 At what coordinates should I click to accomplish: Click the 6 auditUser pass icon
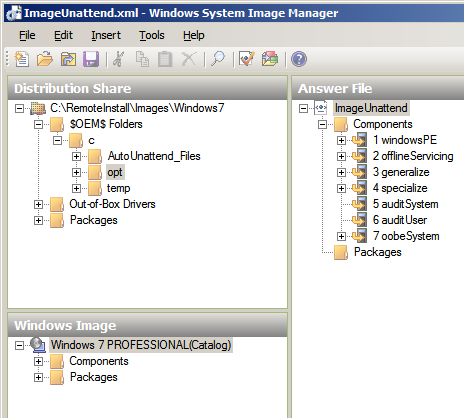(359, 220)
